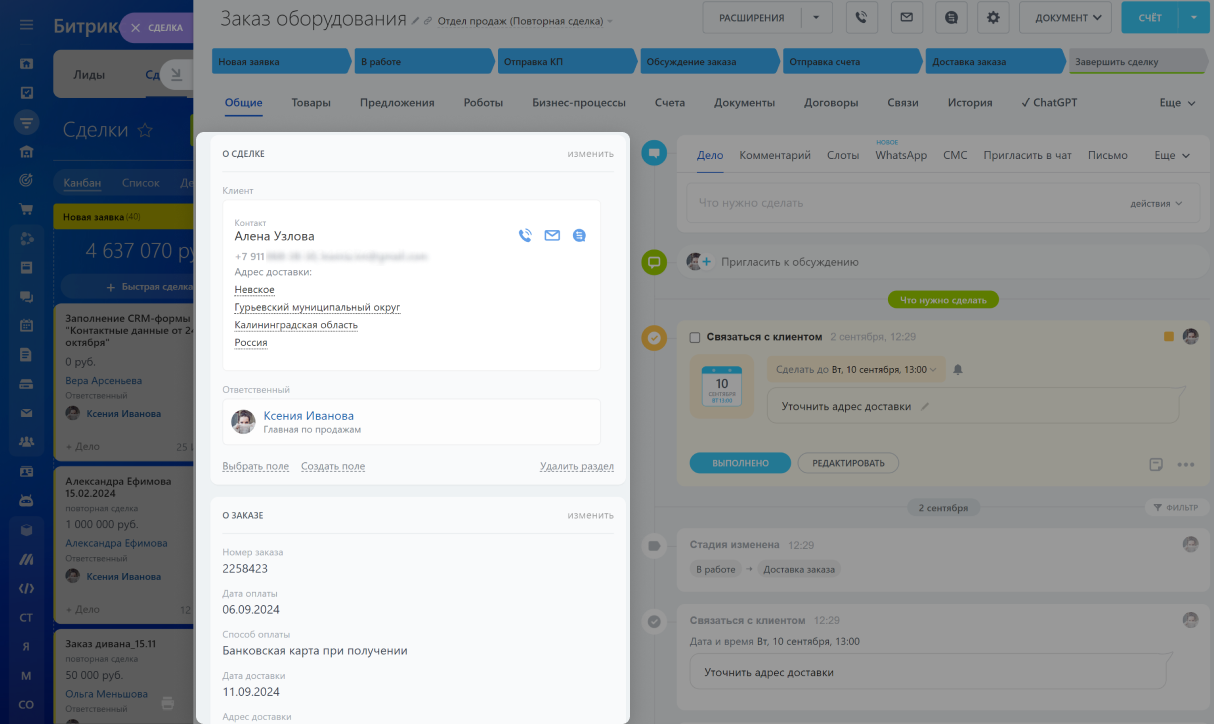Open the WhatsApp tab in timeline
This screenshot has width=1214, height=724.
point(901,155)
